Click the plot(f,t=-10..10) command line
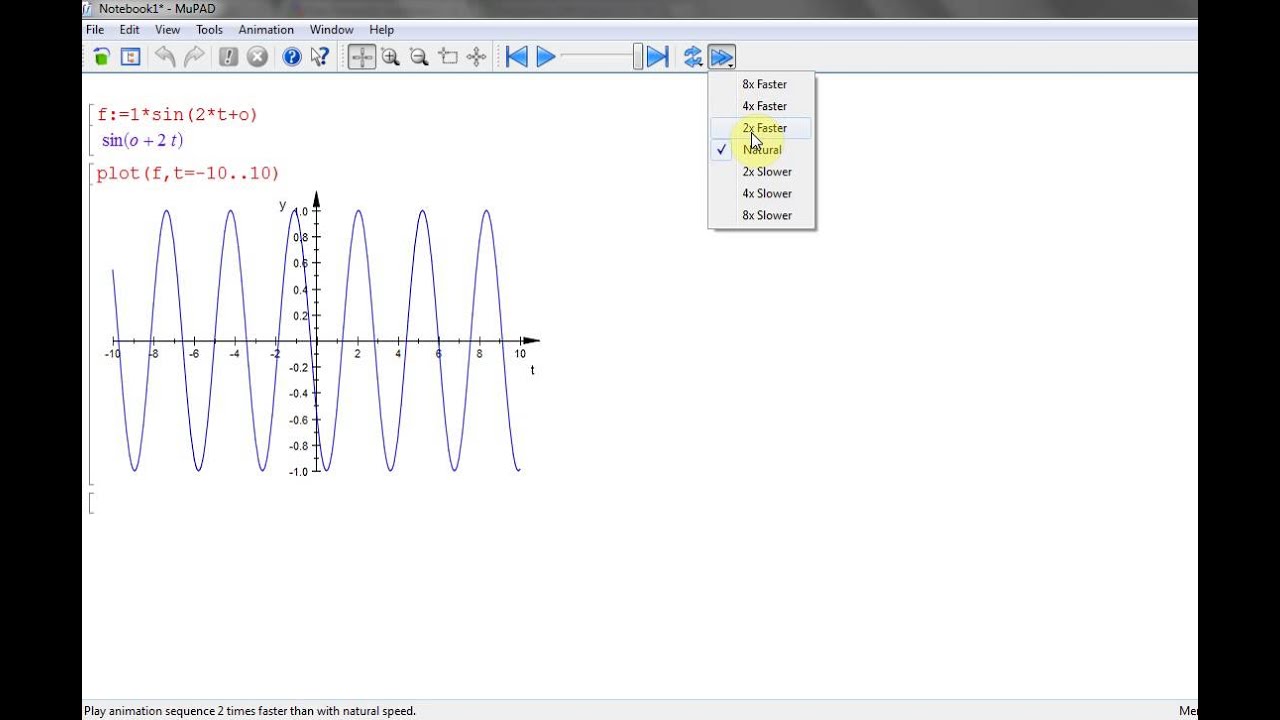The image size is (1280, 720). point(187,174)
